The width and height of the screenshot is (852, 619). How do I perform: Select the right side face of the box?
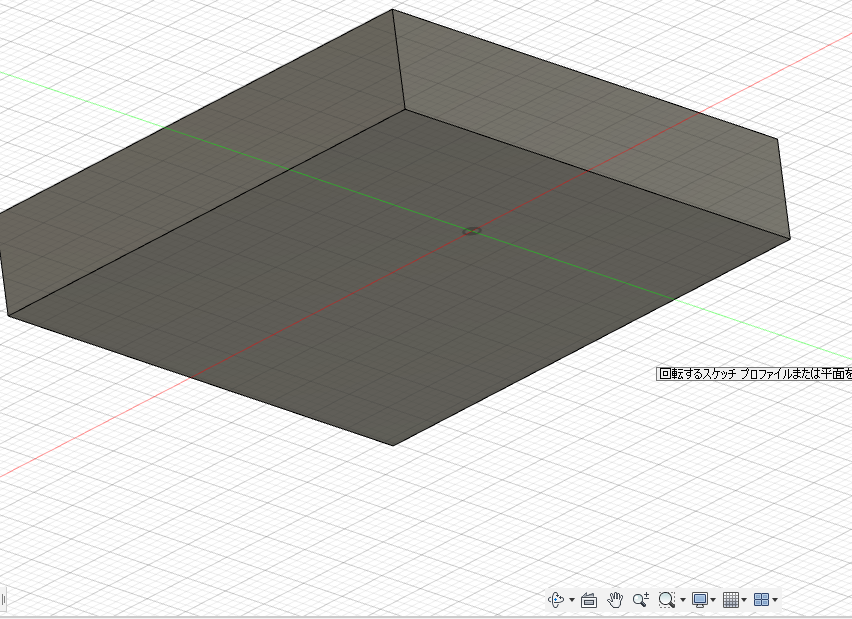[x=592, y=122]
